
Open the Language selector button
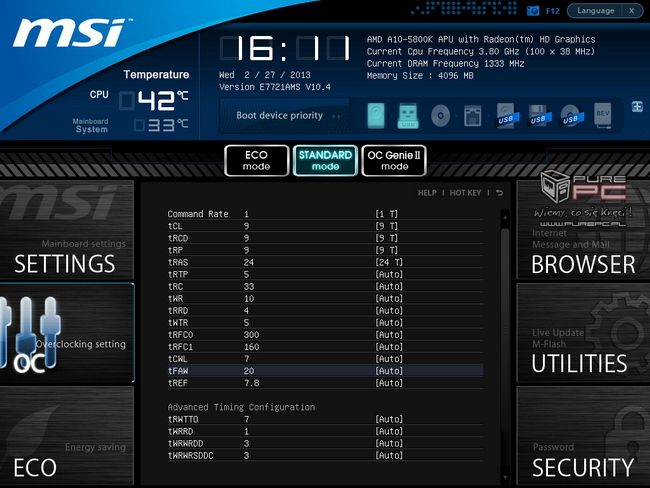point(595,11)
